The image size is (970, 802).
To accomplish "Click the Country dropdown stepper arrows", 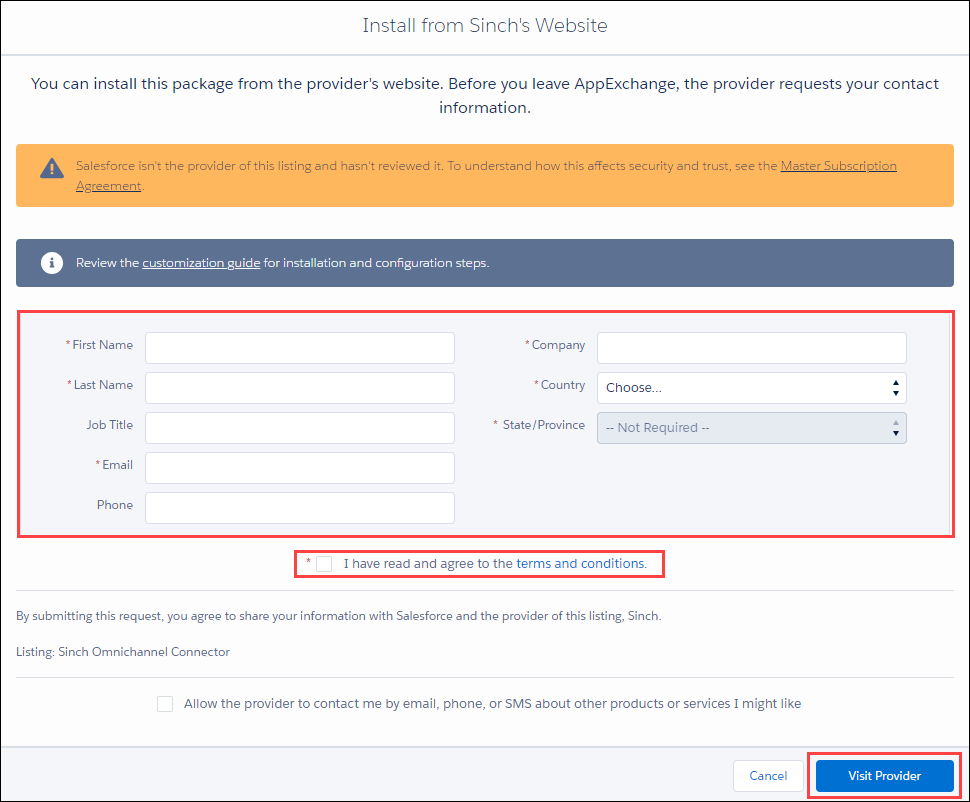I will pyautogui.click(x=895, y=387).
